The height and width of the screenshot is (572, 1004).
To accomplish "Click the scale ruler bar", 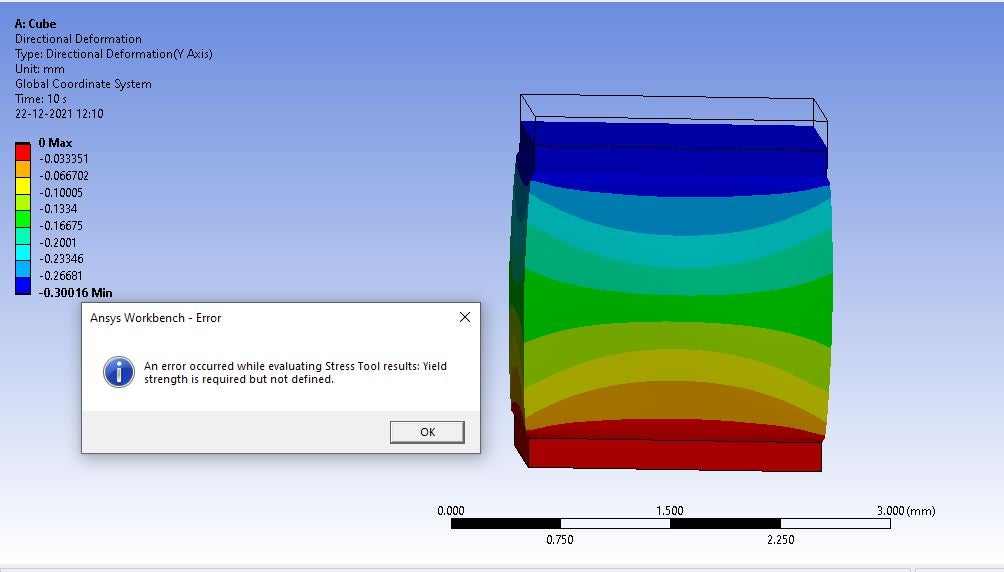I will click(670, 523).
